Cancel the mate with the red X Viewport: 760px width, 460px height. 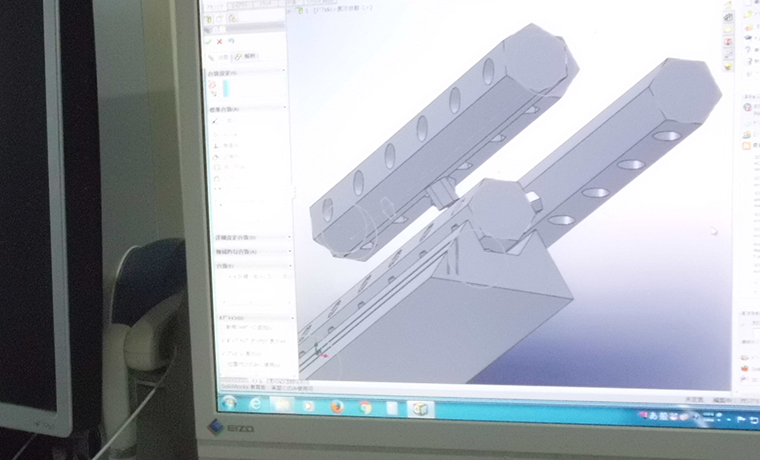coord(220,42)
